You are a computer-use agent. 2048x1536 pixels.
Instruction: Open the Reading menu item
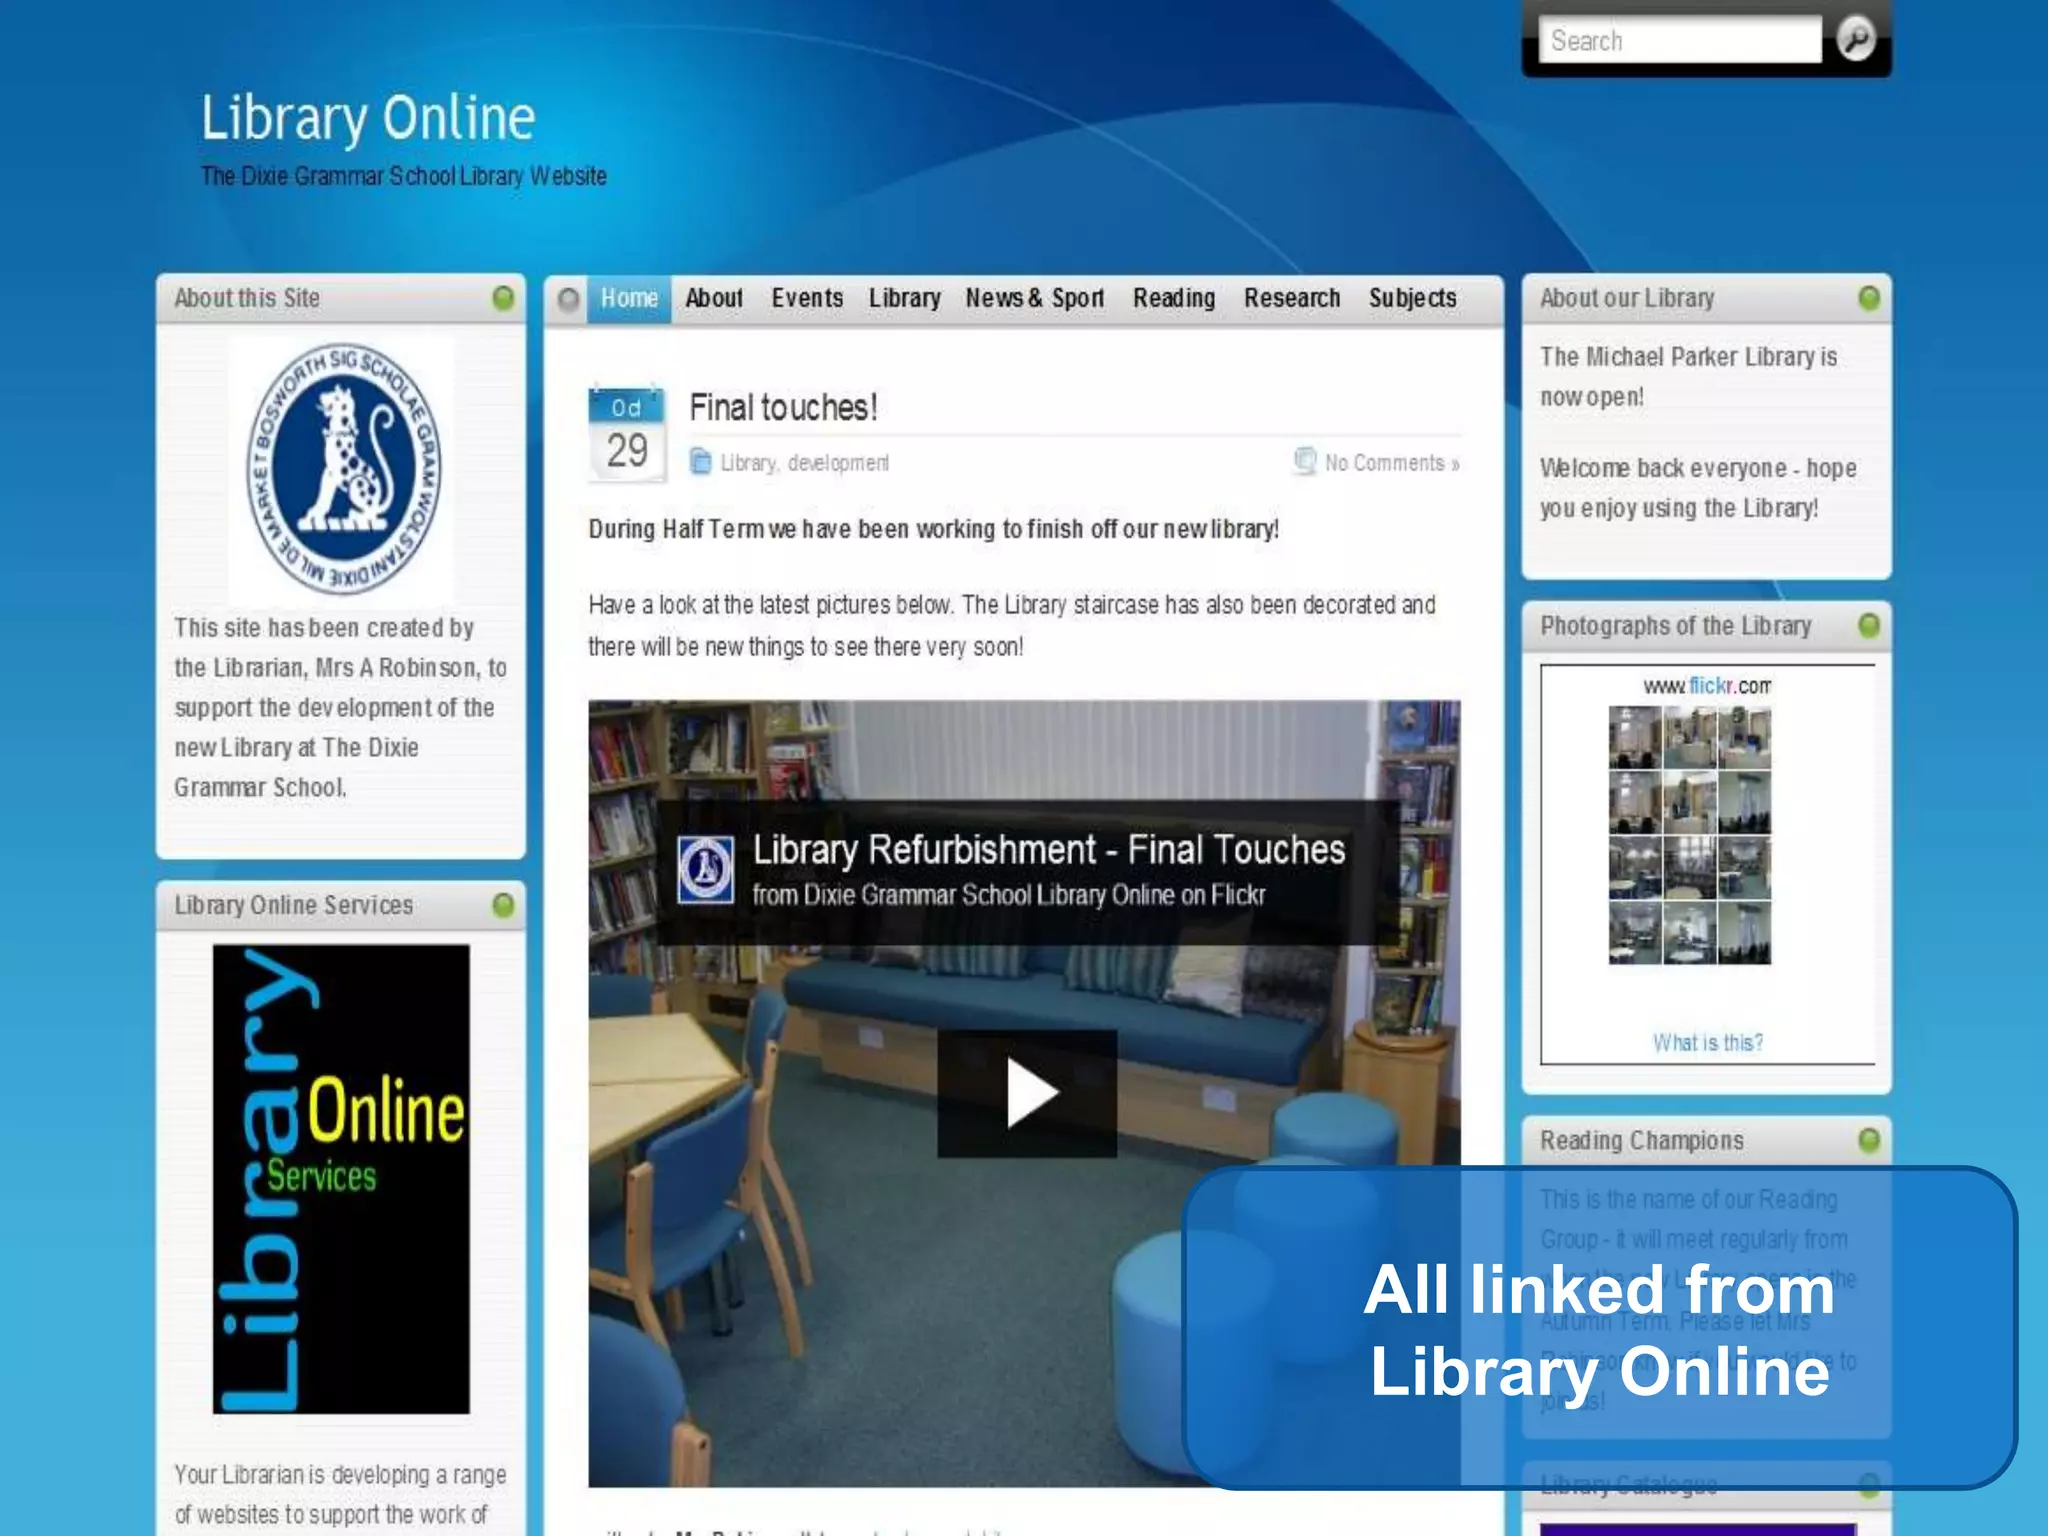(x=1174, y=299)
